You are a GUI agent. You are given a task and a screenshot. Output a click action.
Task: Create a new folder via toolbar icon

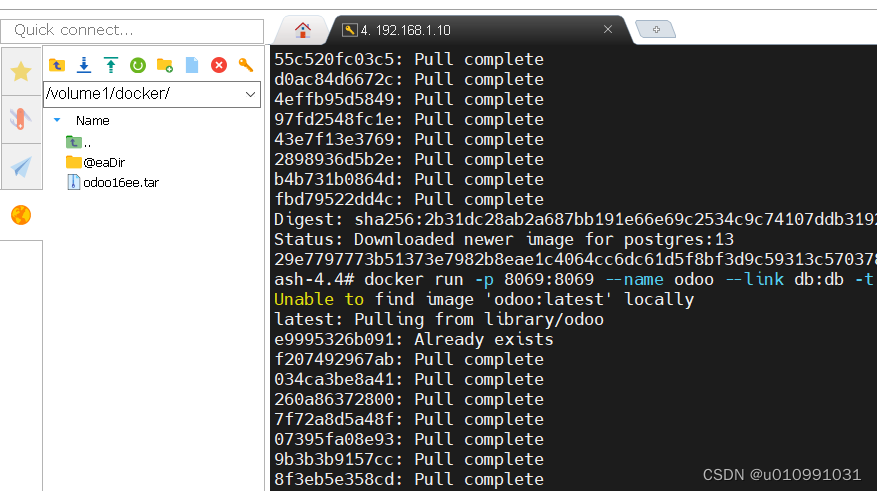click(x=165, y=65)
